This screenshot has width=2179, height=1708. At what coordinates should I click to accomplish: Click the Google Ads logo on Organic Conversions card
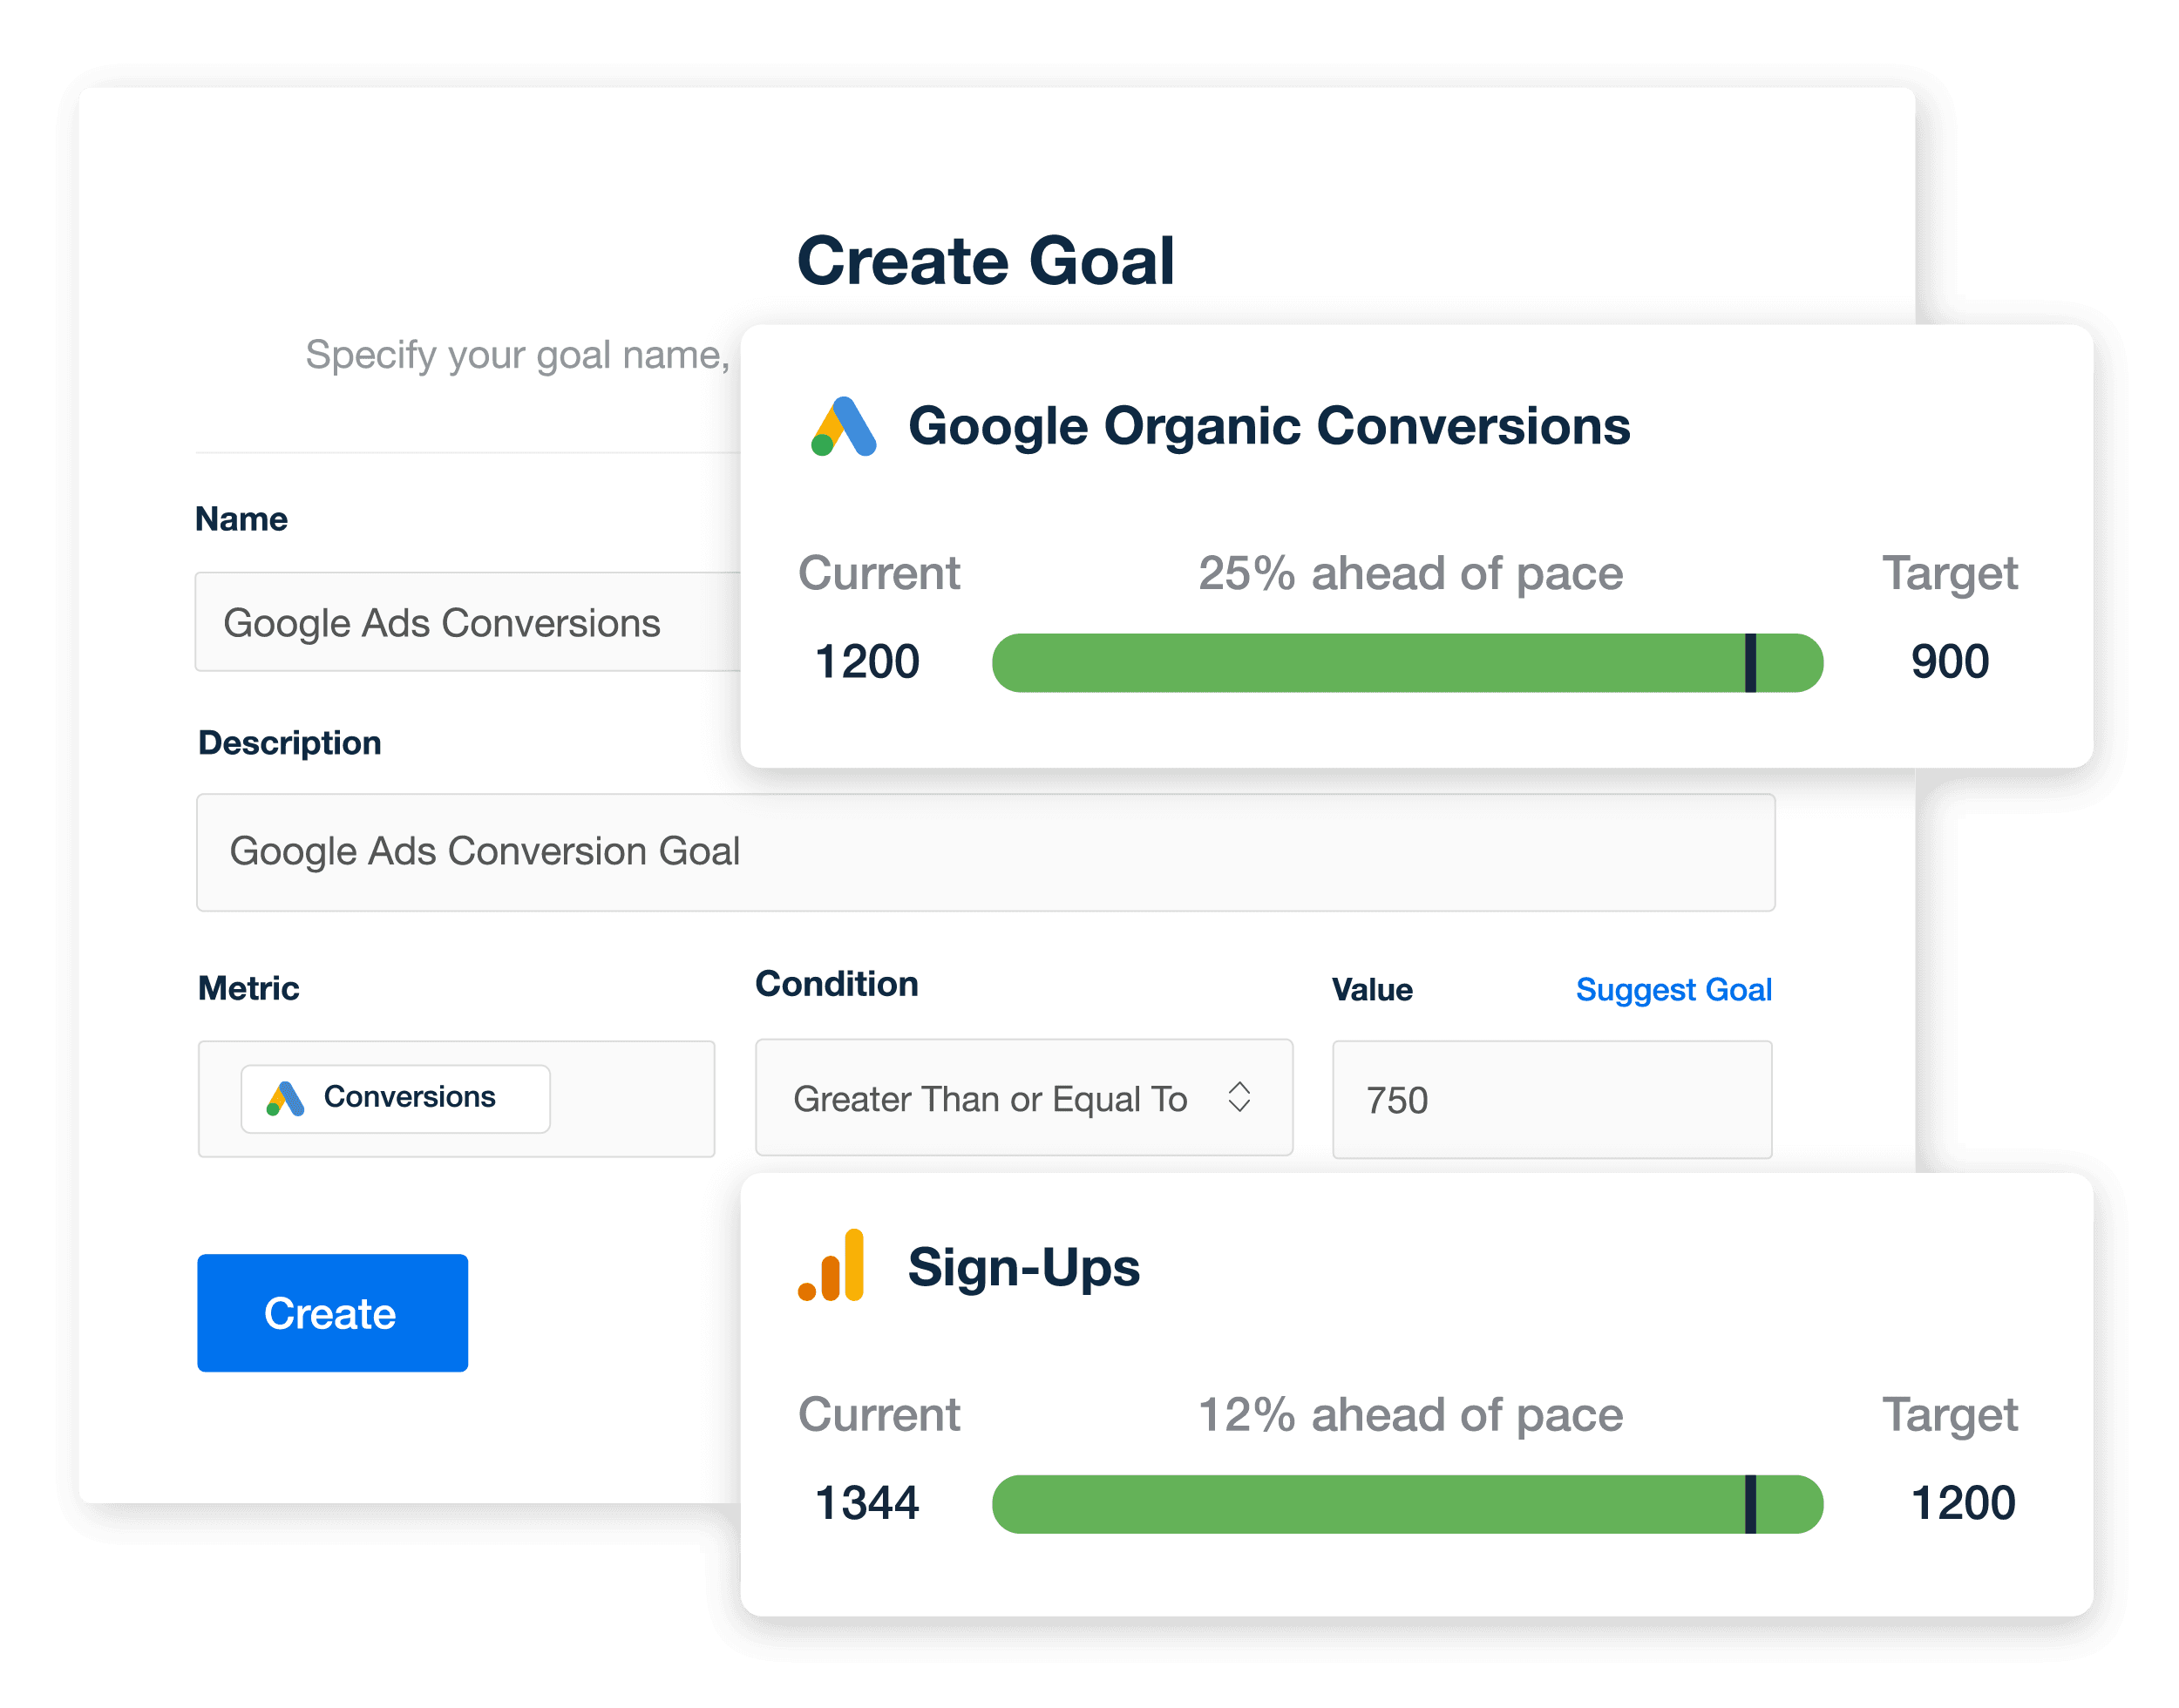click(x=843, y=426)
